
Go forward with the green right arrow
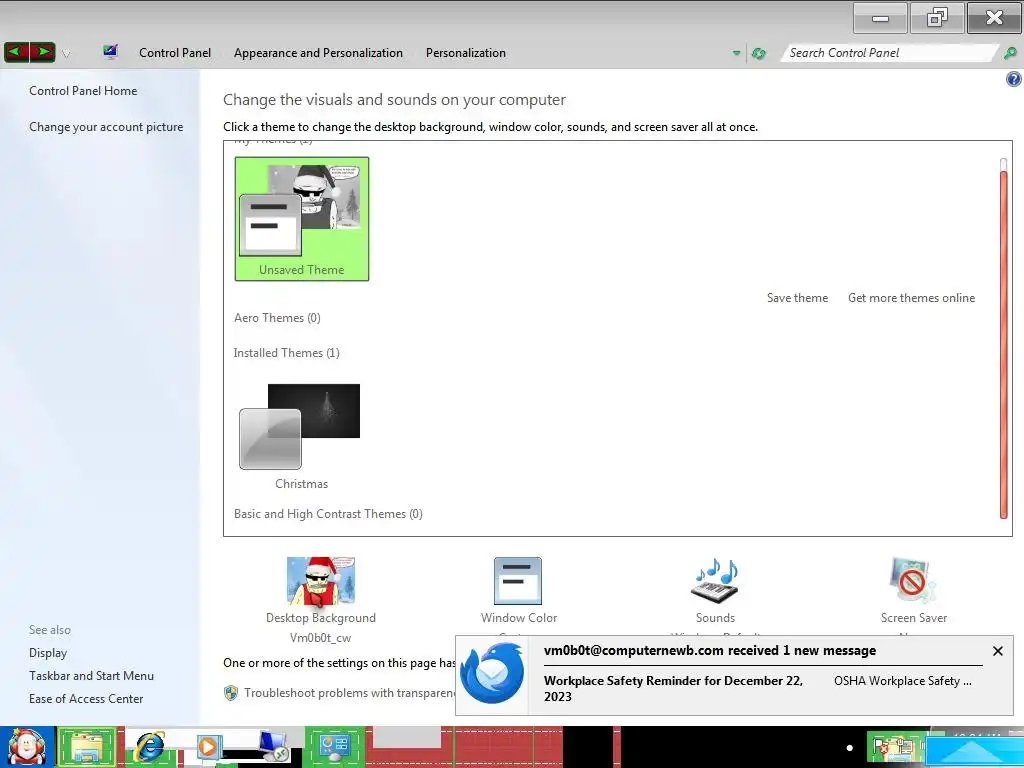pyautogui.click(x=42, y=52)
